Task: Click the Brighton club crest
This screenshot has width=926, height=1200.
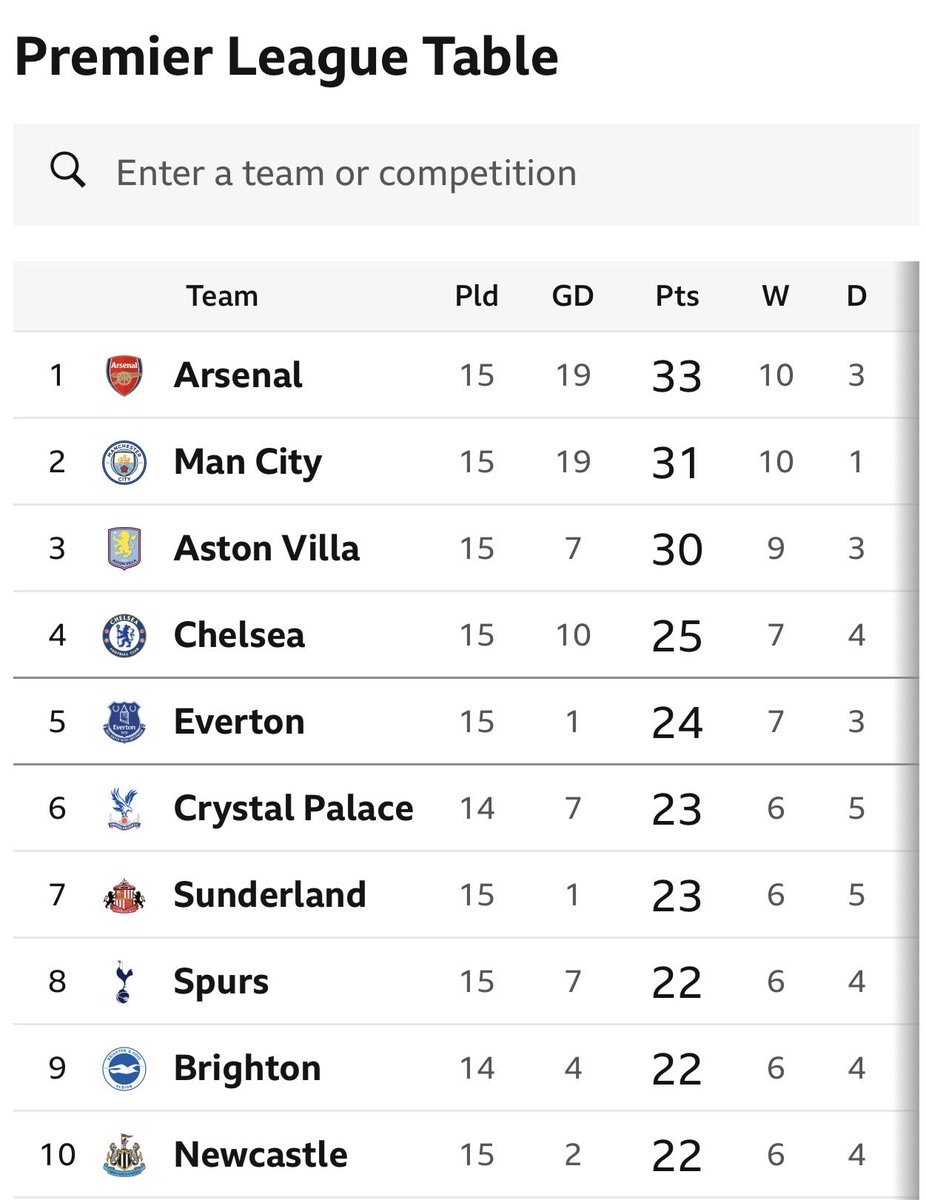Action: pos(125,1067)
